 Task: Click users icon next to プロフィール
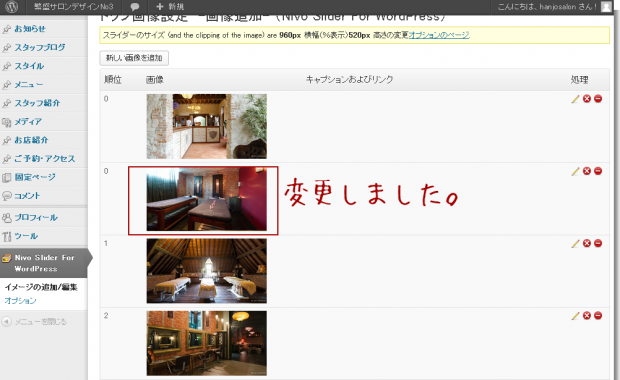pyautogui.click(x=7, y=218)
